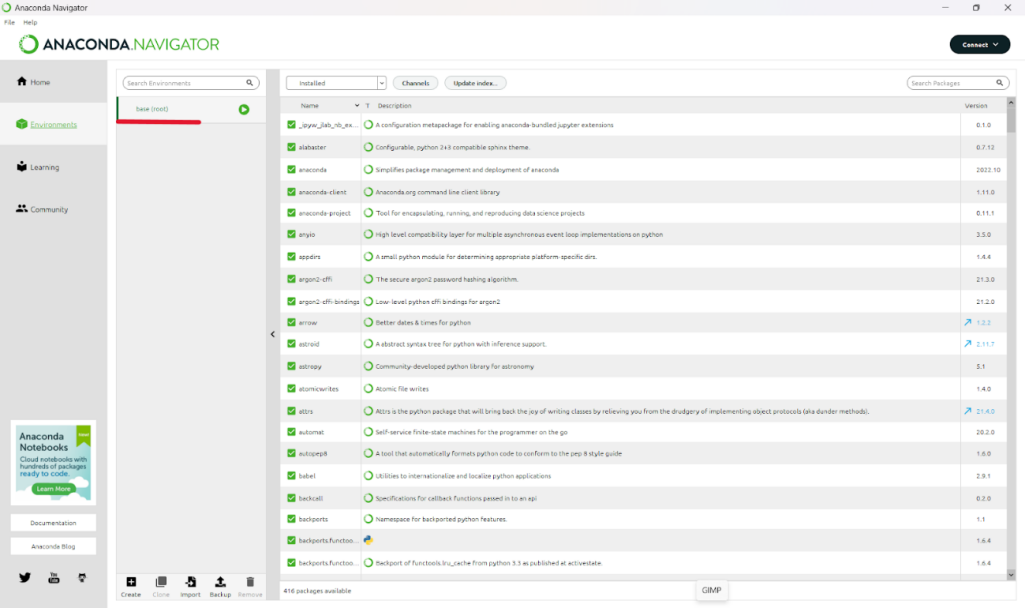Screen dimensions: 1025x608
Task: Click the Remove environment trash icon
Action: pyautogui.click(x=250, y=582)
